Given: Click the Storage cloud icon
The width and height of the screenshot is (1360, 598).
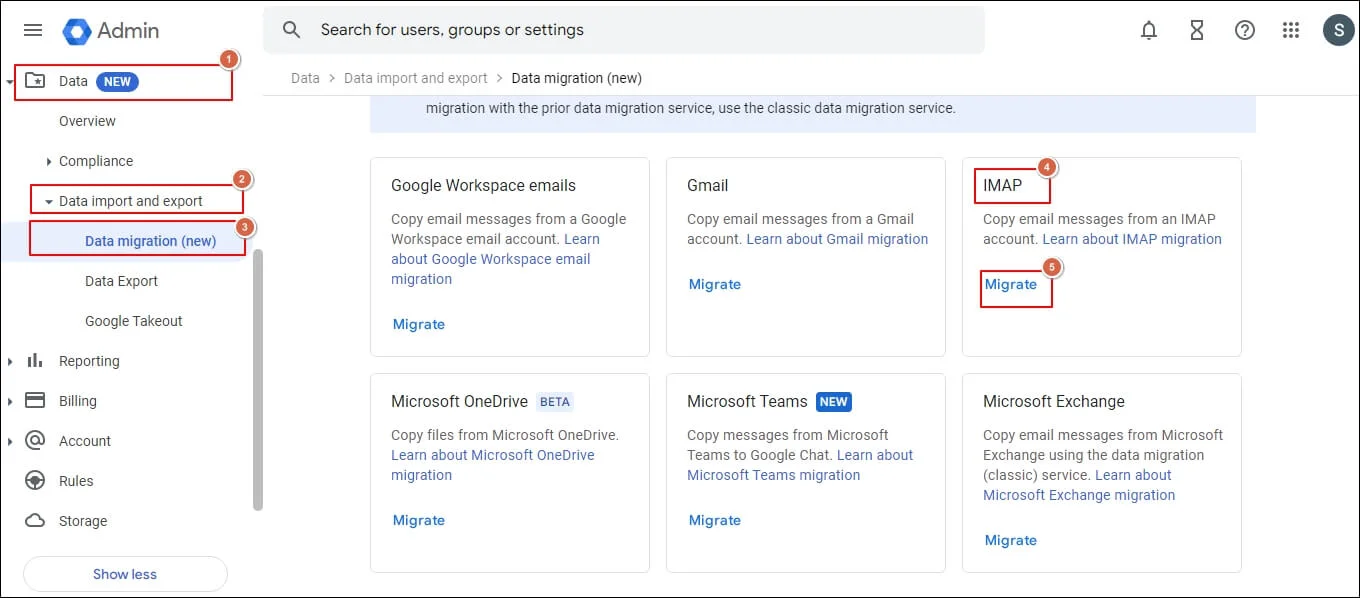Looking at the screenshot, I should pyautogui.click(x=35, y=520).
